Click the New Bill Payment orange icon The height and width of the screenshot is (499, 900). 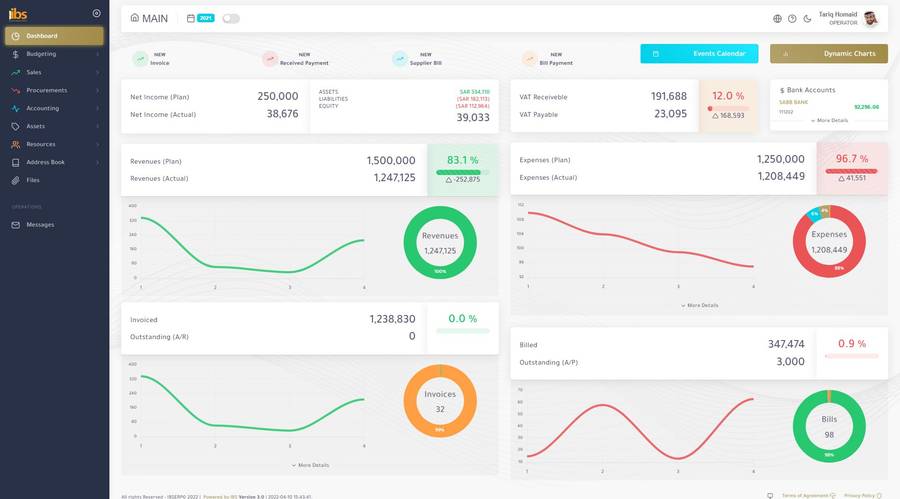tap(529, 59)
